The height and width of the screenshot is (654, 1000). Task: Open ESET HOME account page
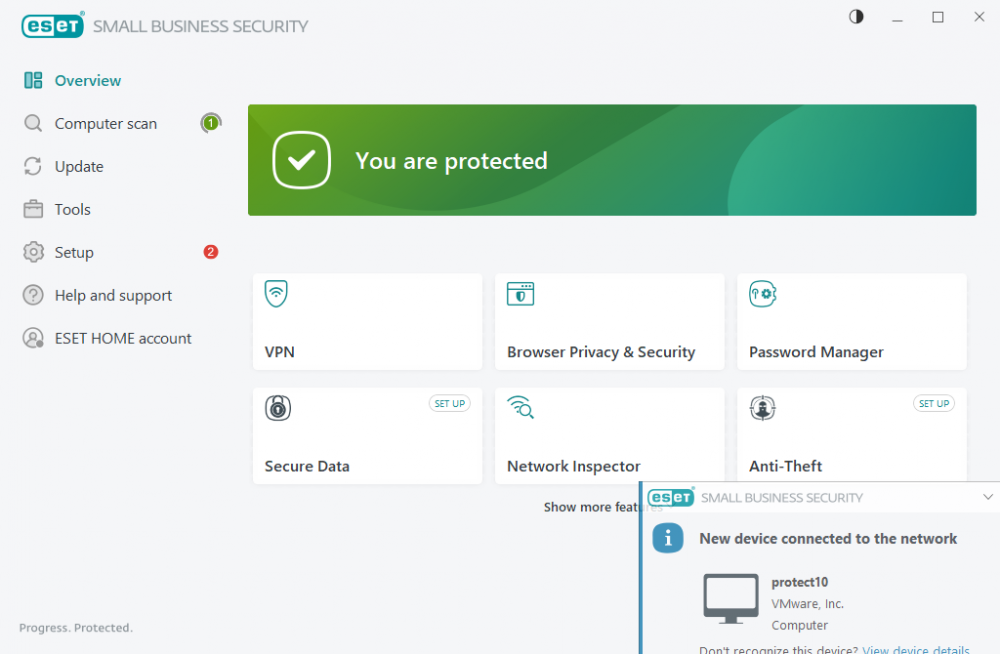pos(123,339)
